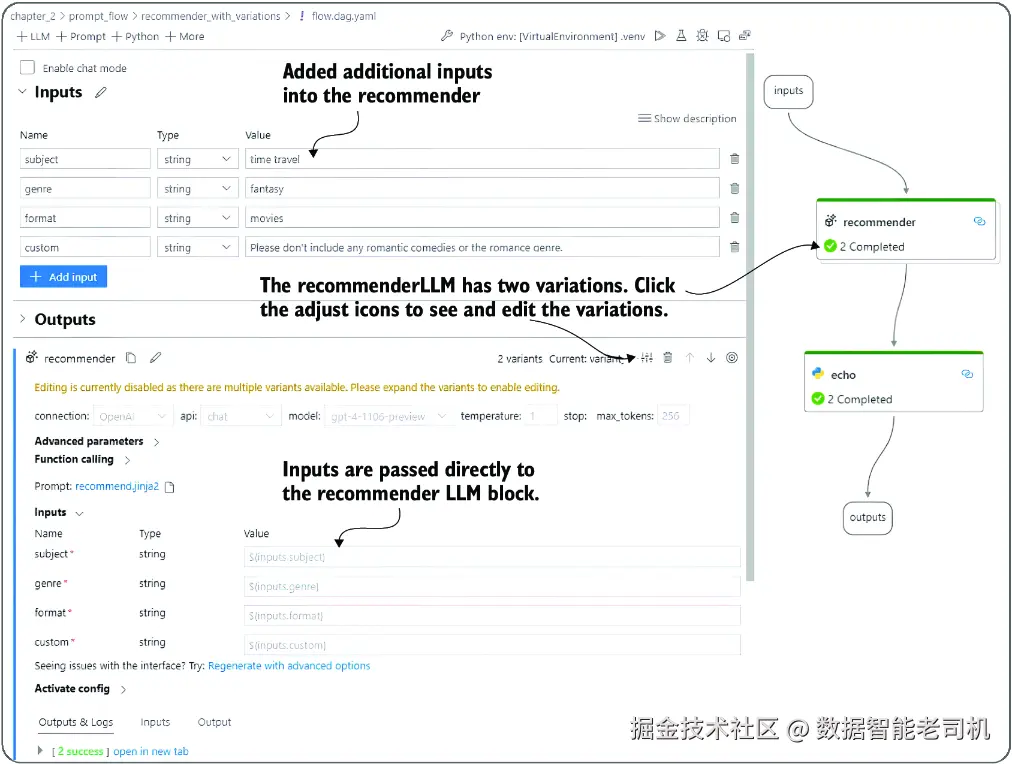Open the connection dropdown showing OpenAI

coord(132,416)
